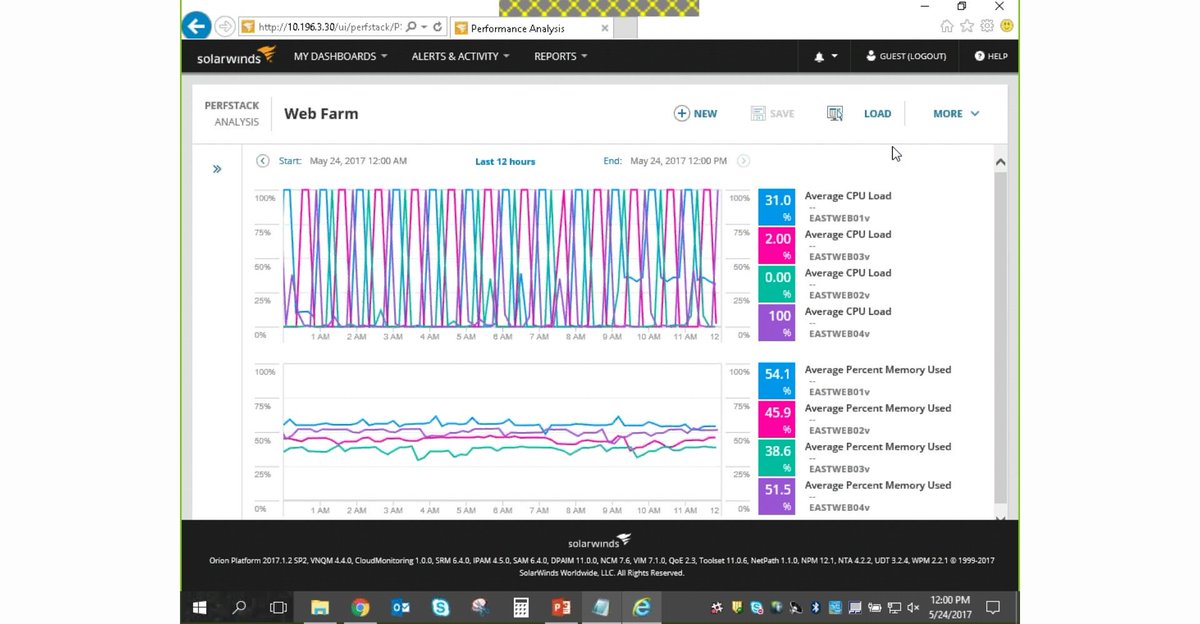
Task: Refresh the page with the reload icon
Action: (439, 26)
